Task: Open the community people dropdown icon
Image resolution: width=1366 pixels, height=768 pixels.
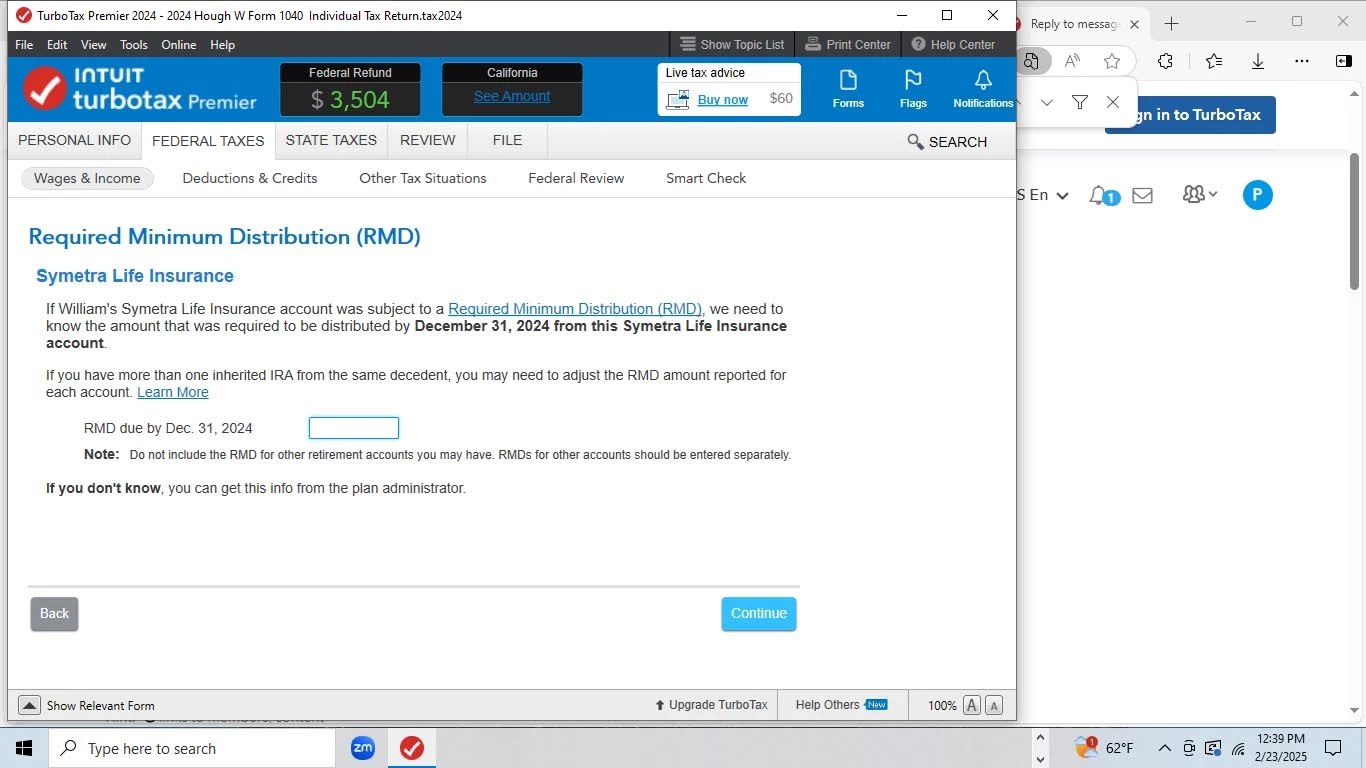Action: point(1199,194)
